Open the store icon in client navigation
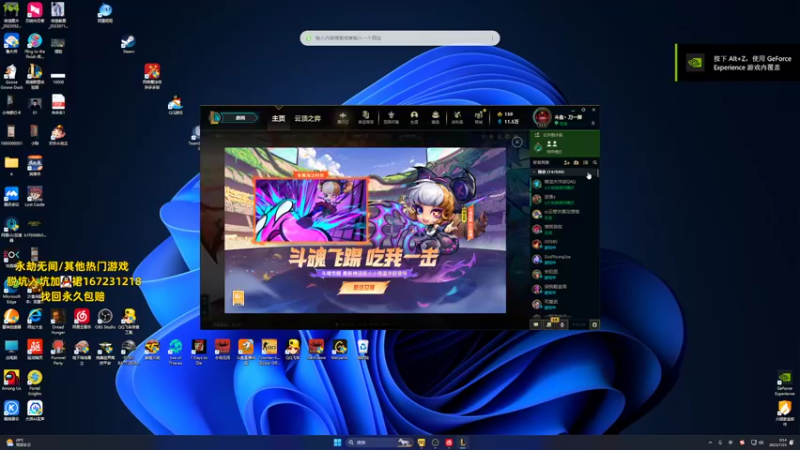This screenshot has width=800, height=450. pos(479,117)
